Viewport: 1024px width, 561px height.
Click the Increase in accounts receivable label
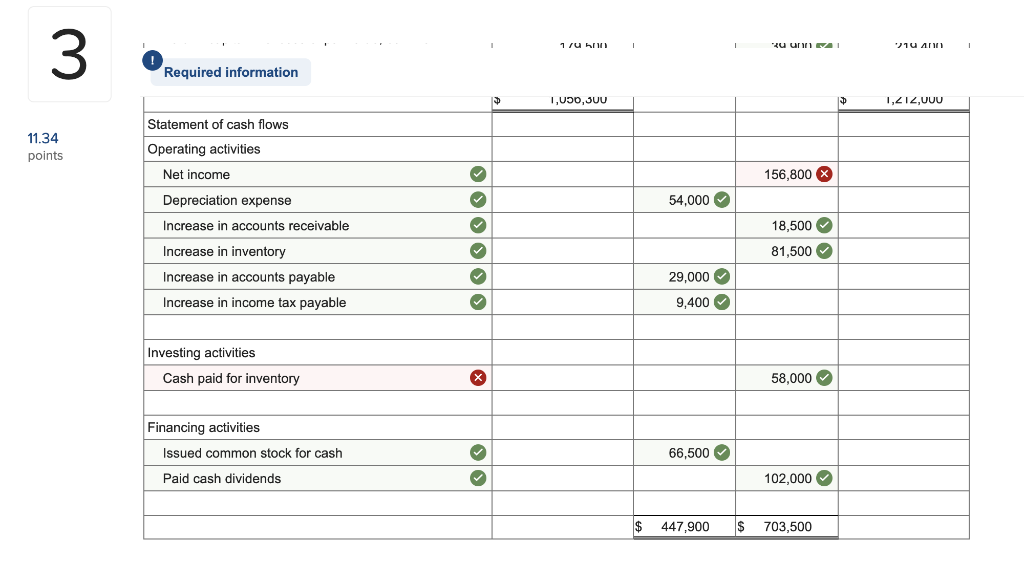[x=255, y=225]
